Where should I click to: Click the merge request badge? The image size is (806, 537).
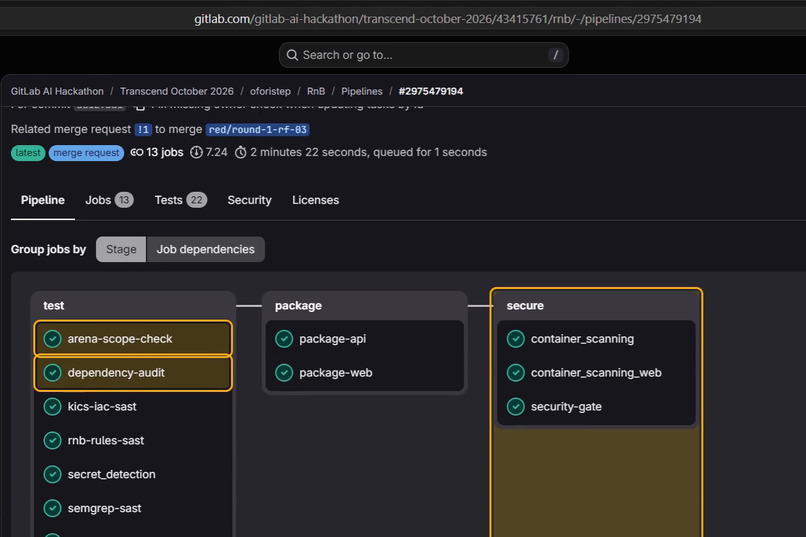coord(86,153)
